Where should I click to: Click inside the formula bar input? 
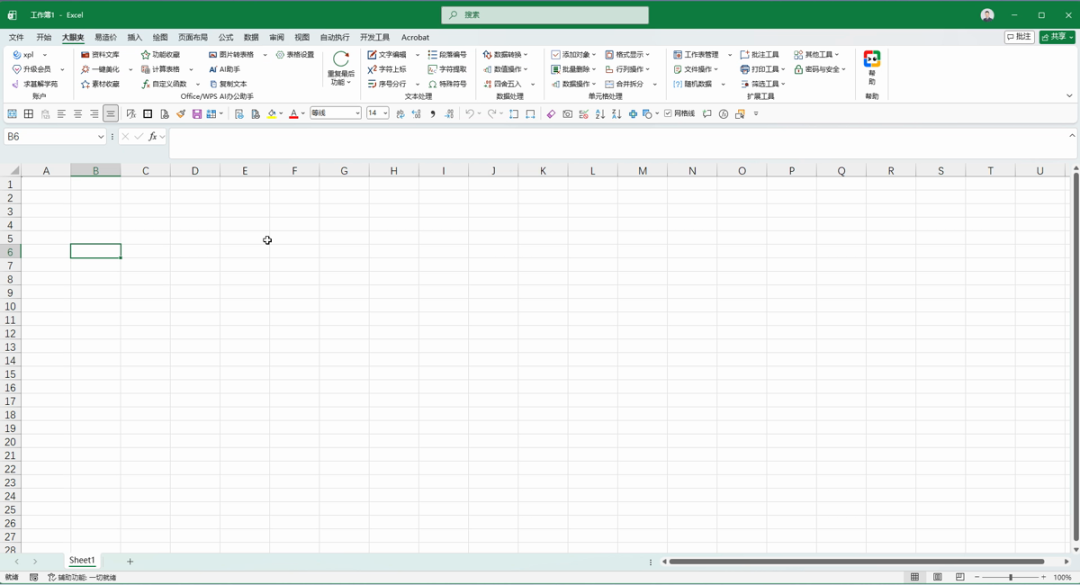(x=616, y=136)
